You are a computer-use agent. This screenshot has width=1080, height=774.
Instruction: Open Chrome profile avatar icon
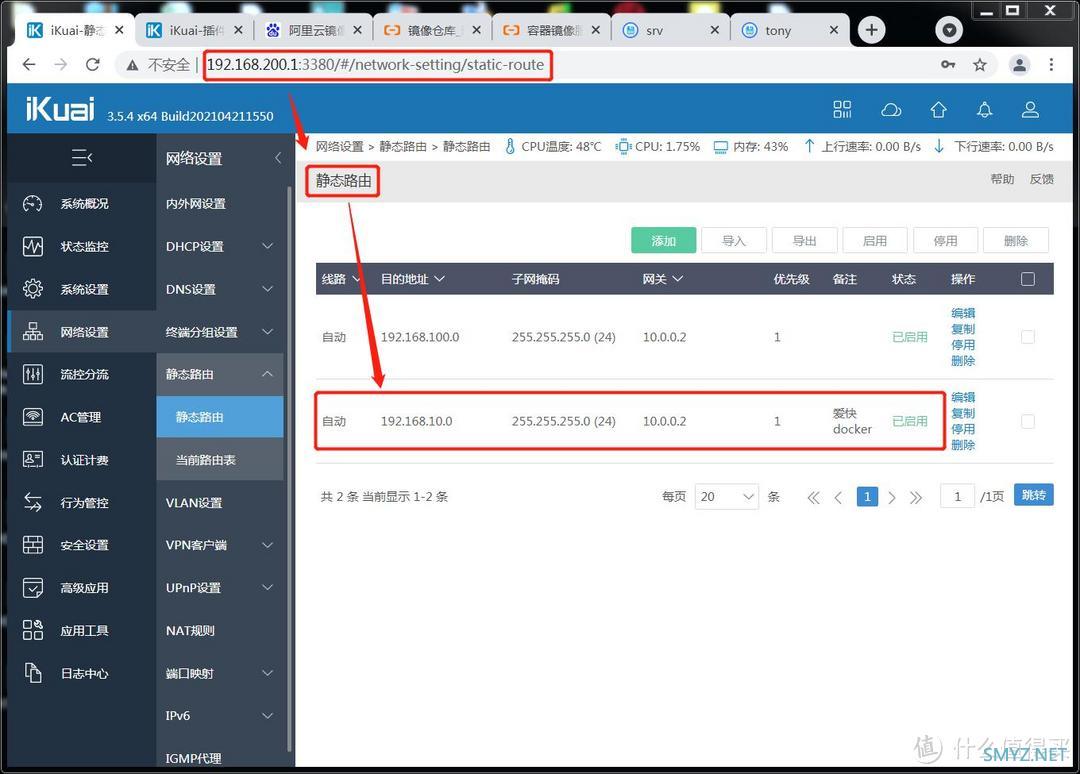click(x=1019, y=65)
